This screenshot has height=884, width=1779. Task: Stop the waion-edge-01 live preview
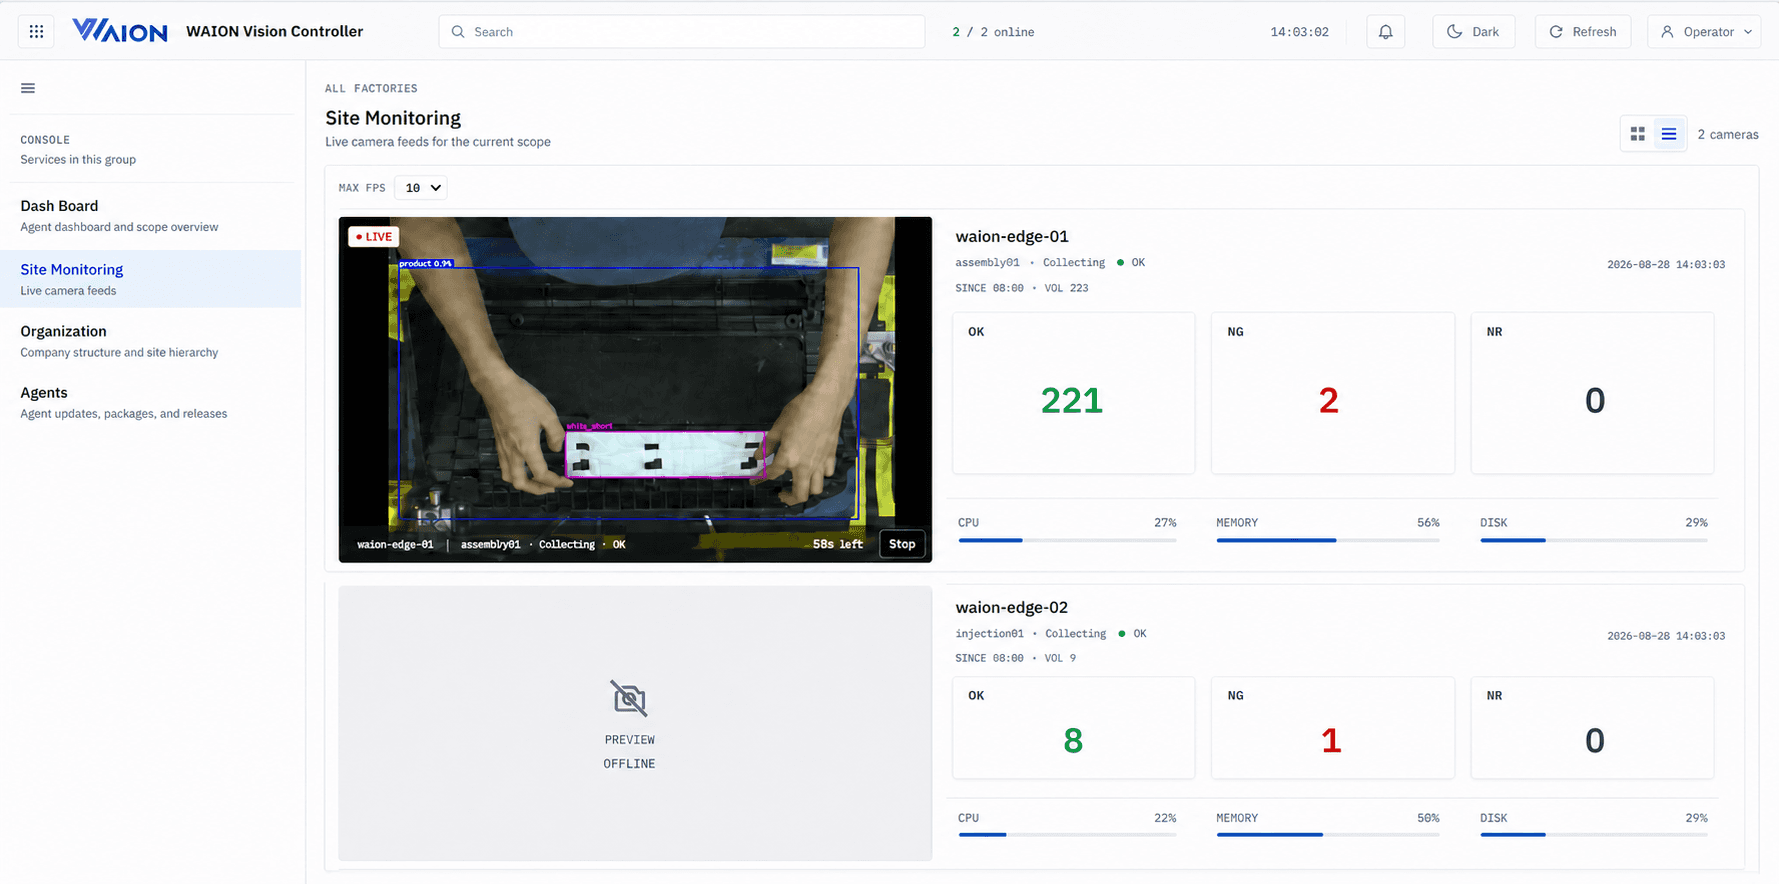(902, 544)
